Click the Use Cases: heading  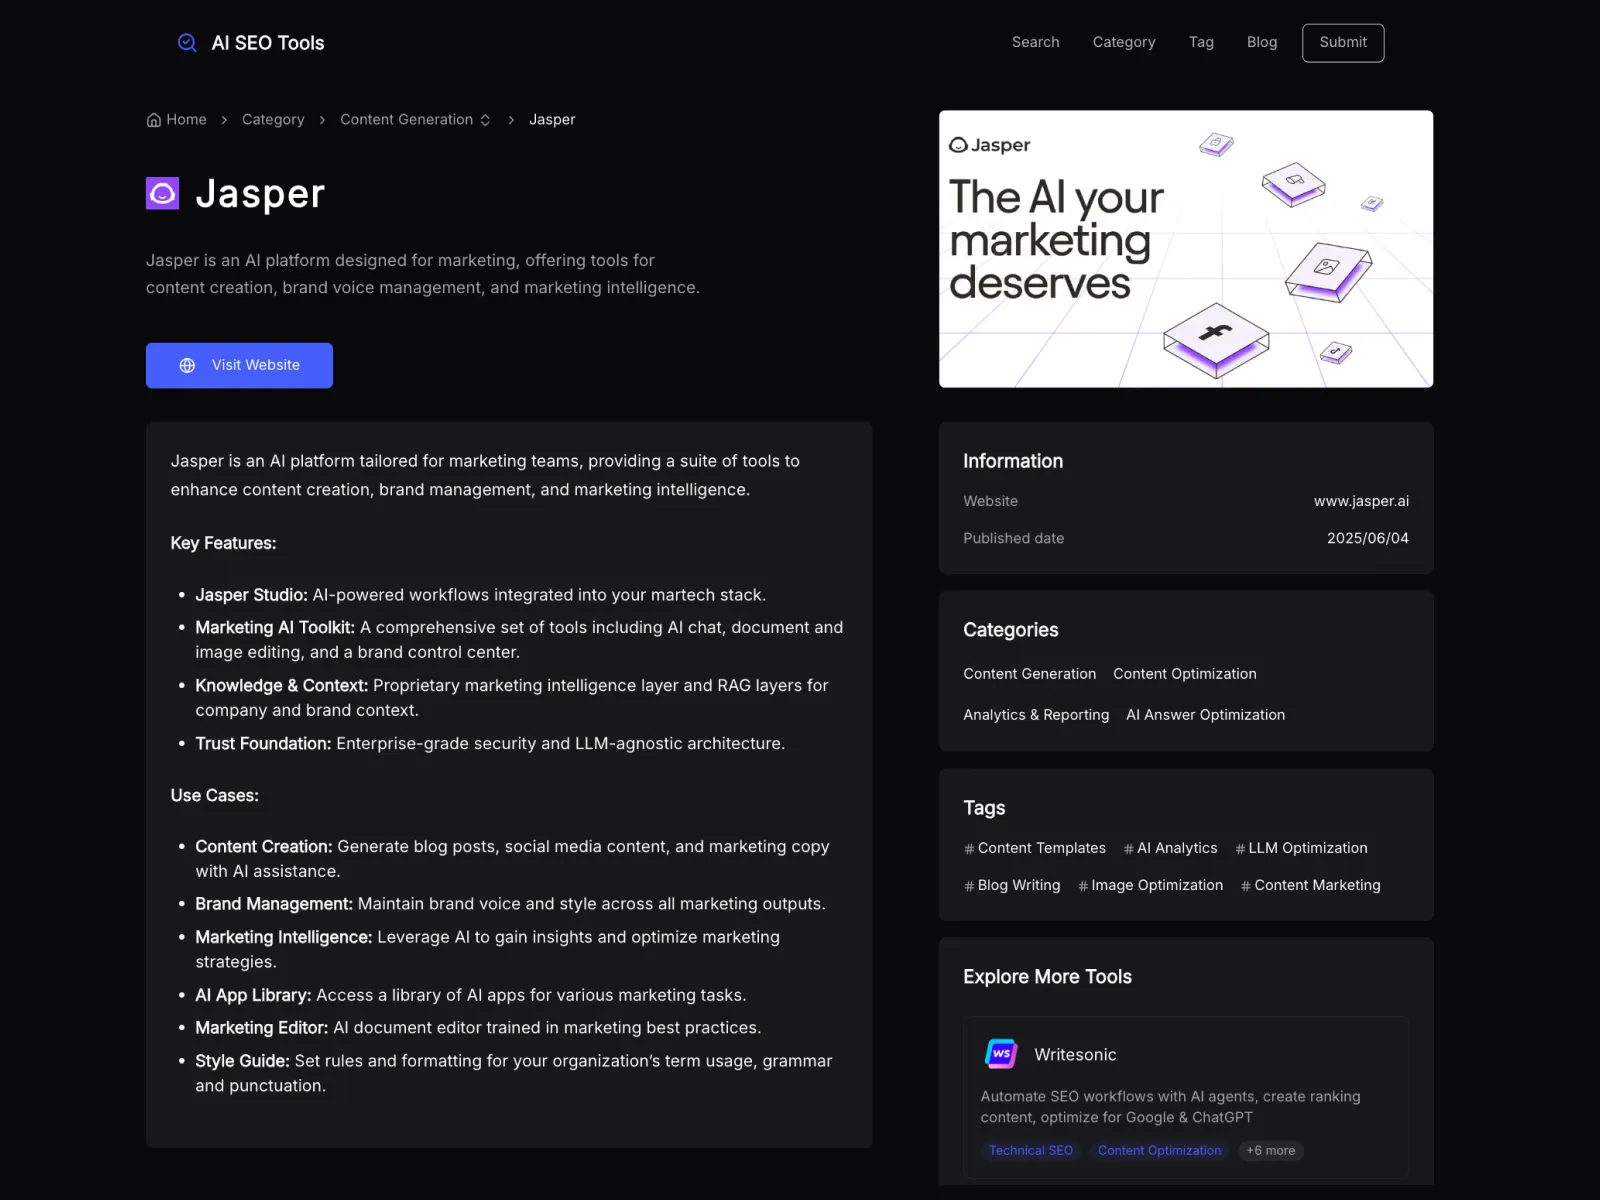coord(214,796)
